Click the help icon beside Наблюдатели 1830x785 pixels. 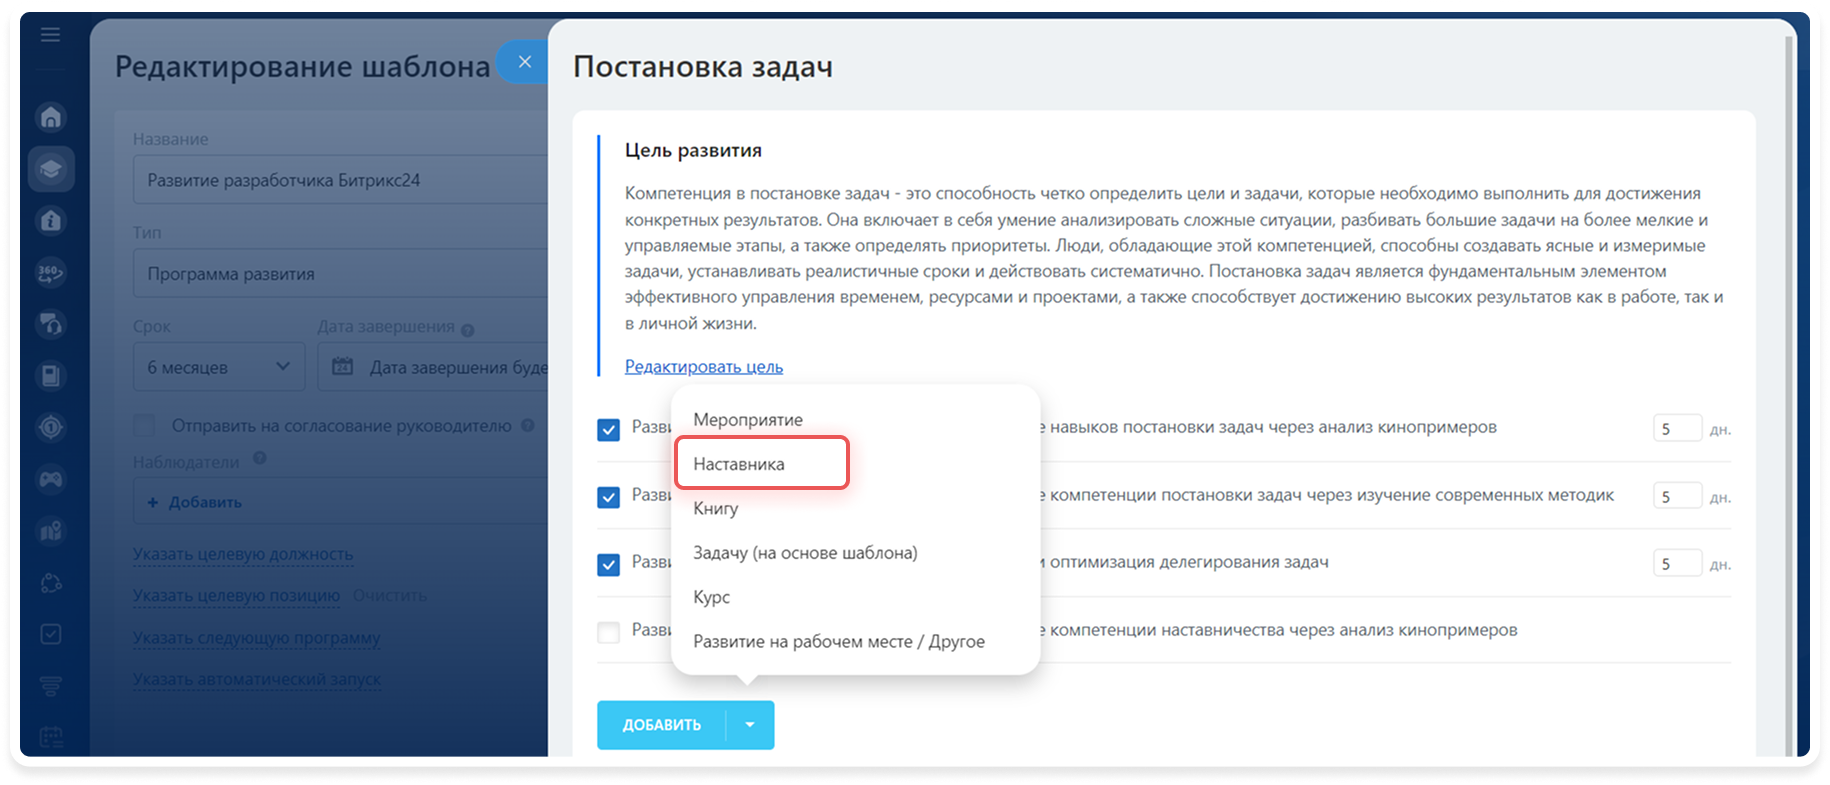coord(259,458)
